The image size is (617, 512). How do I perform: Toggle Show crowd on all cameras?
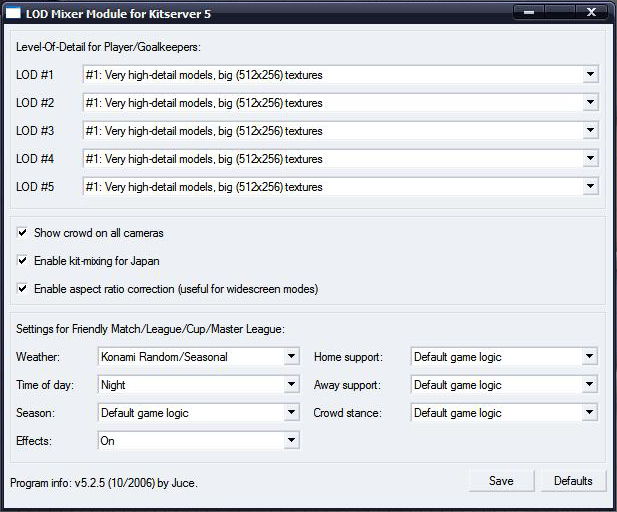22,233
